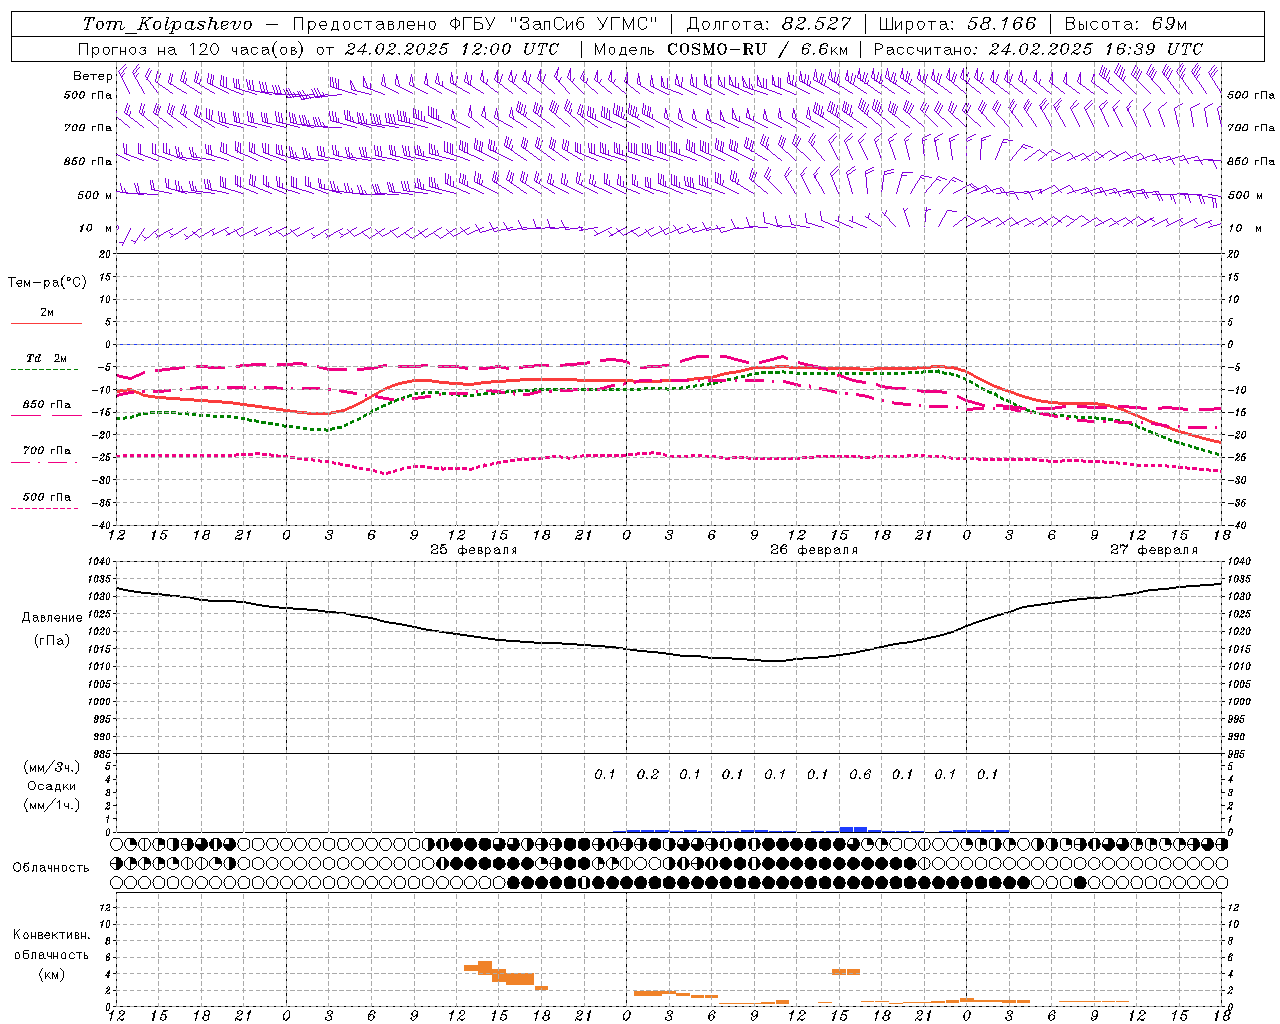This screenshot has width=1280, height=1024.
Task: Click the 500 гПа entry in the temperature legend
Action: pyautogui.click(x=47, y=497)
